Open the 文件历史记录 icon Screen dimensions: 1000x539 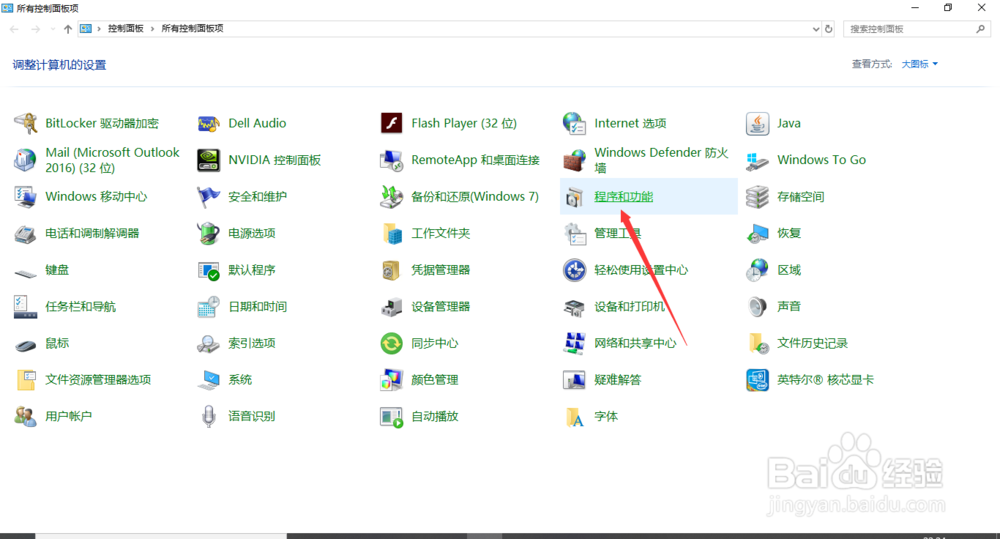coord(758,343)
